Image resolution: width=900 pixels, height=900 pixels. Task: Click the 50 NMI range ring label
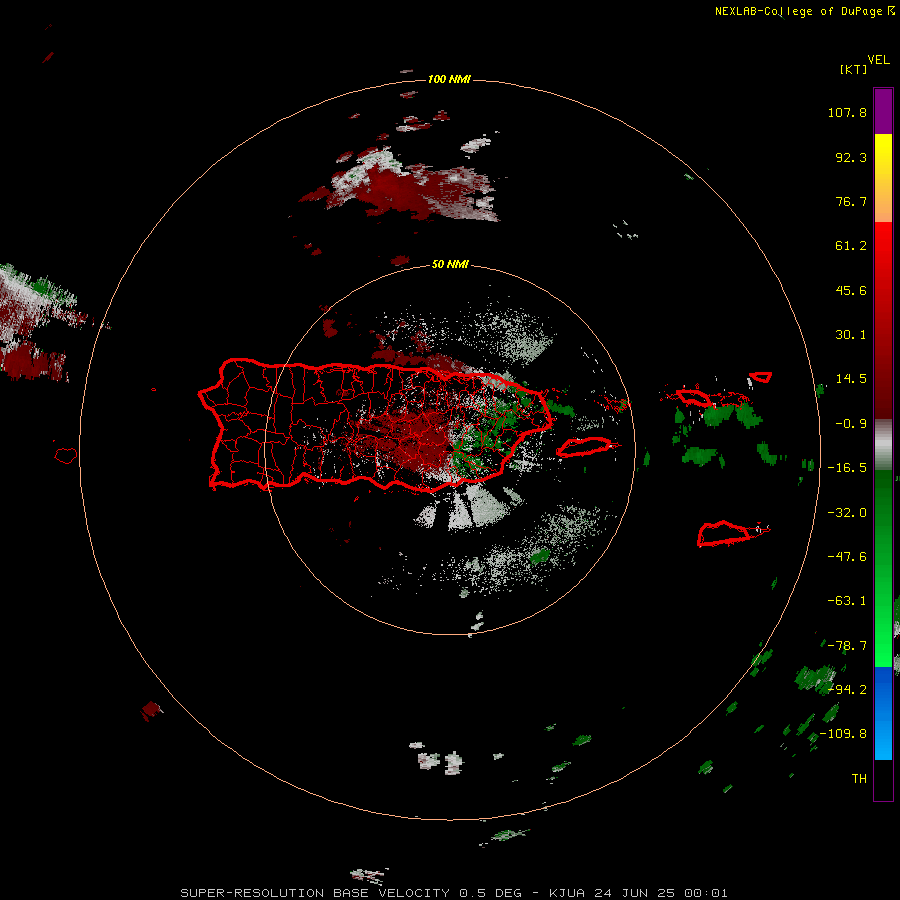(x=449, y=264)
